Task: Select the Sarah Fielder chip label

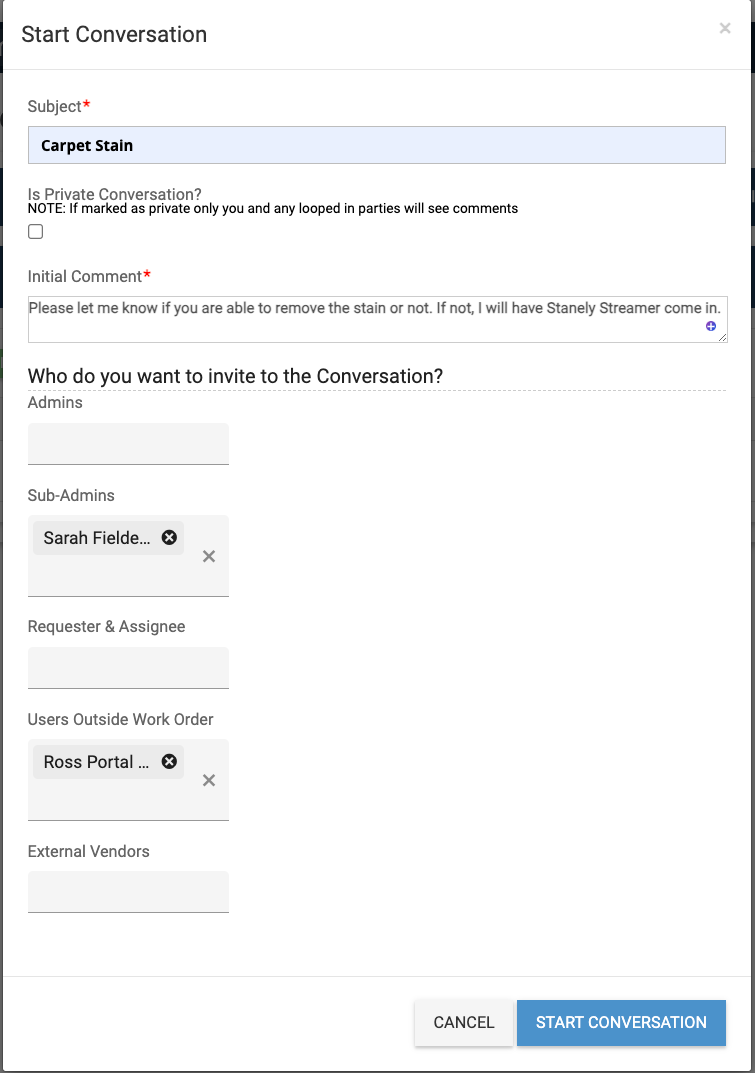Action: pos(97,538)
